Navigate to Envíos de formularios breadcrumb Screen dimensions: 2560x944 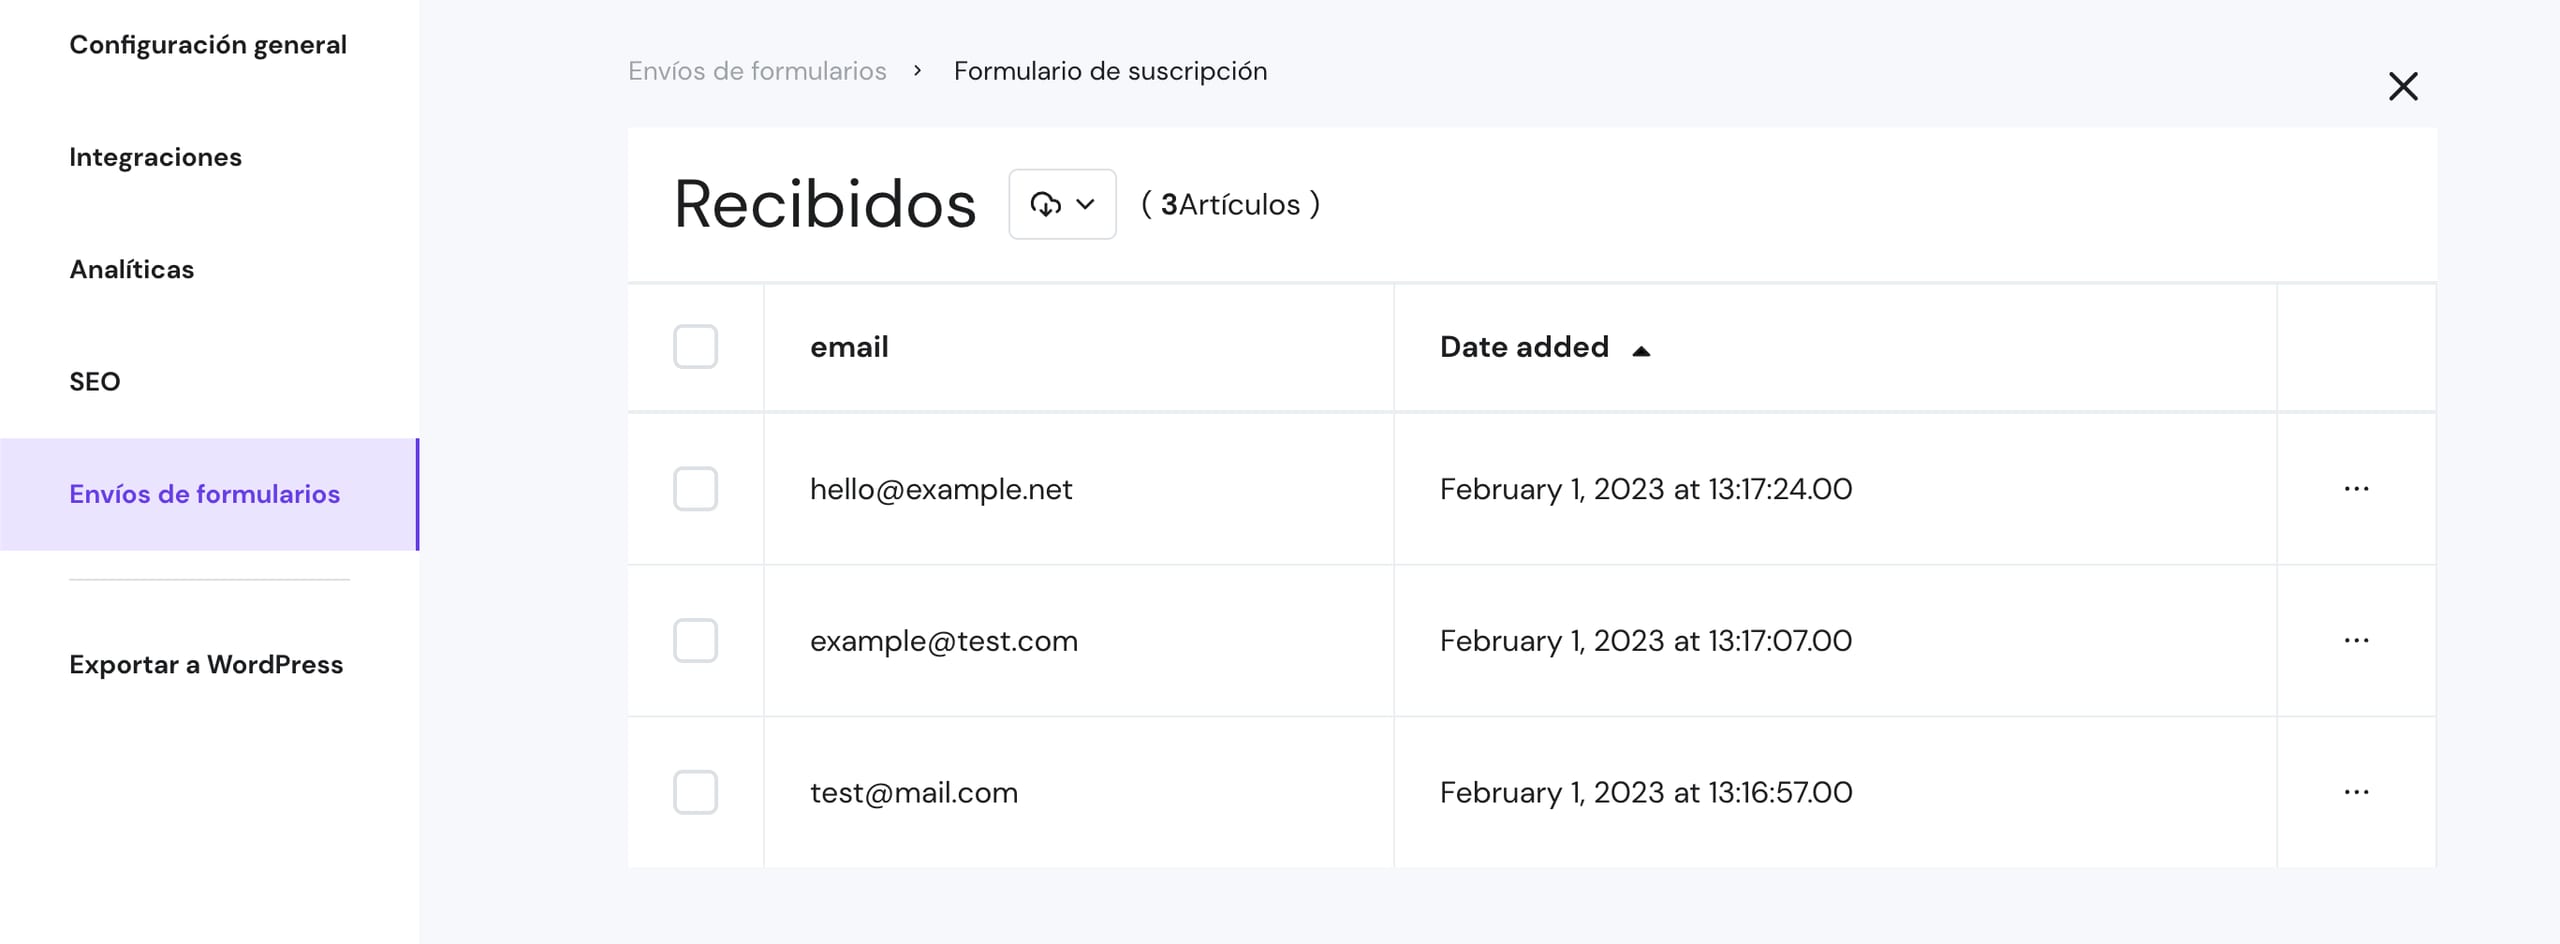pyautogui.click(x=757, y=71)
